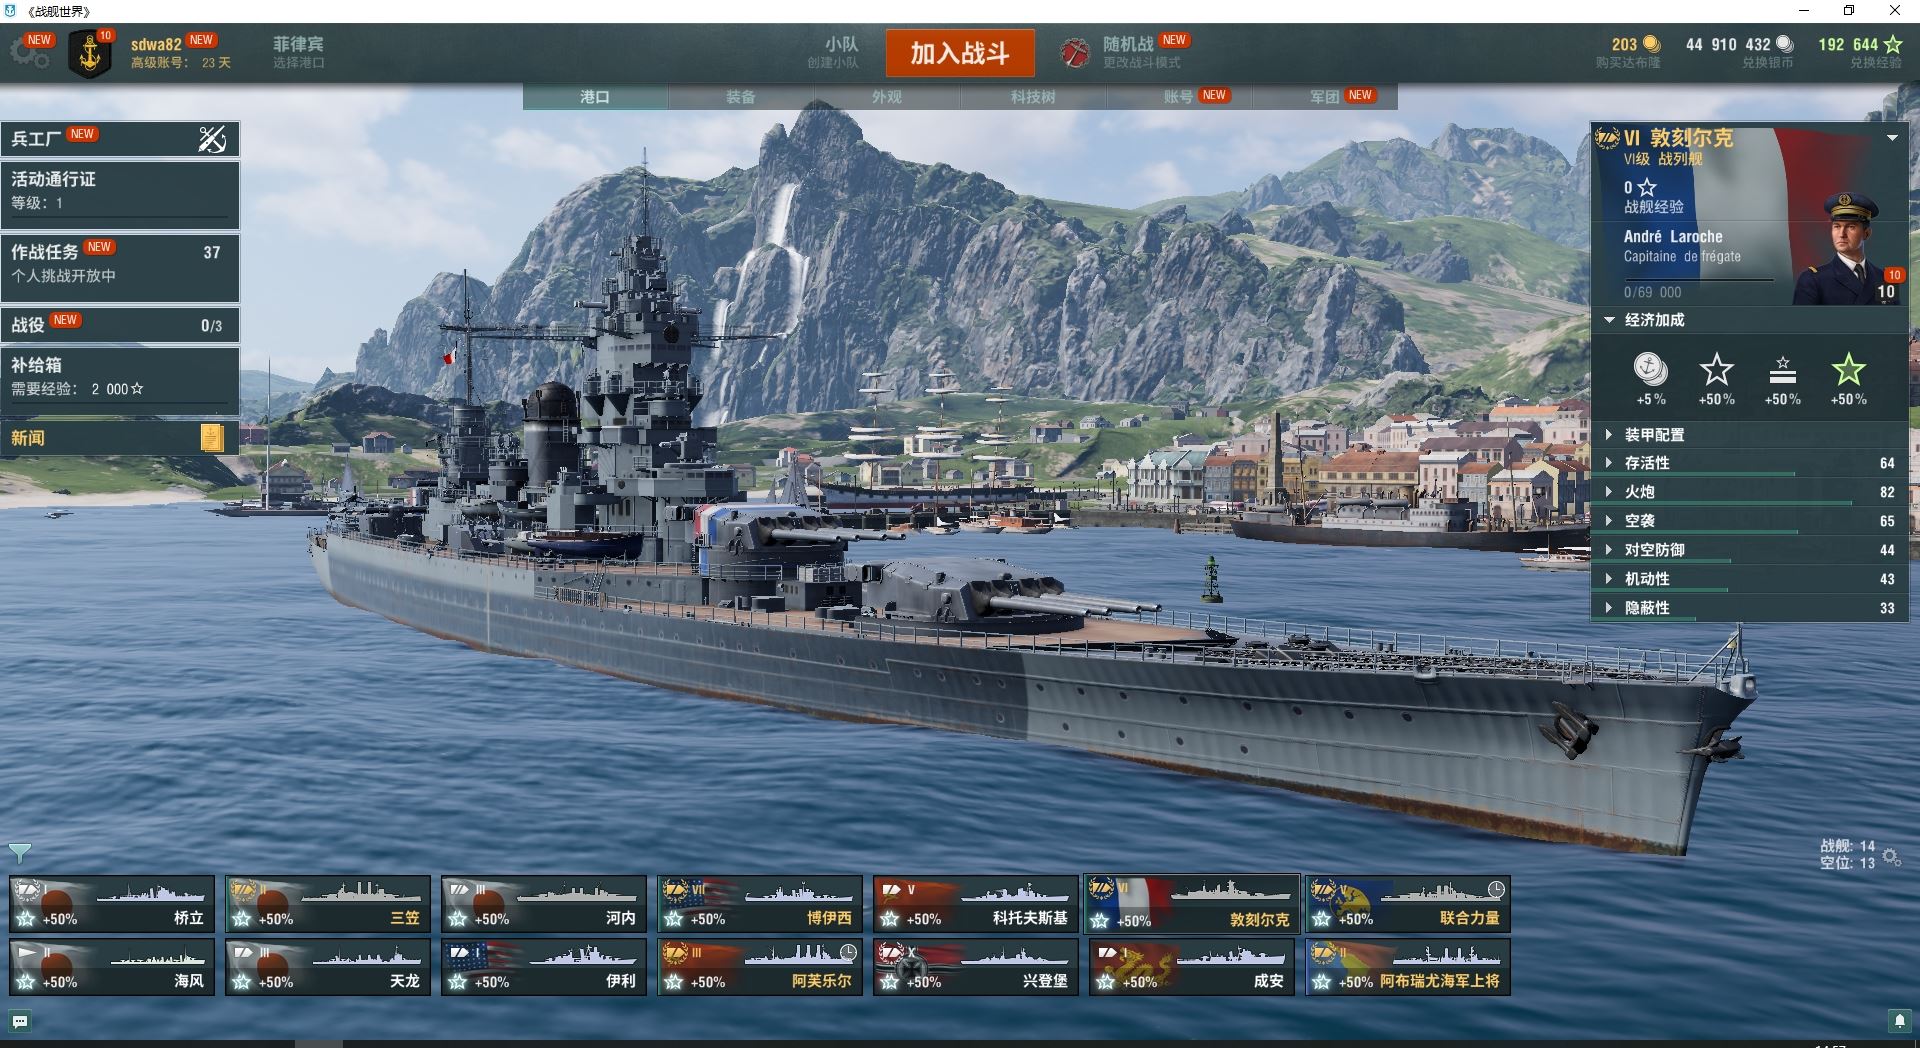Image resolution: width=1920 pixels, height=1048 pixels.
Task: Open the chat bubble icon
Action: [20, 1021]
